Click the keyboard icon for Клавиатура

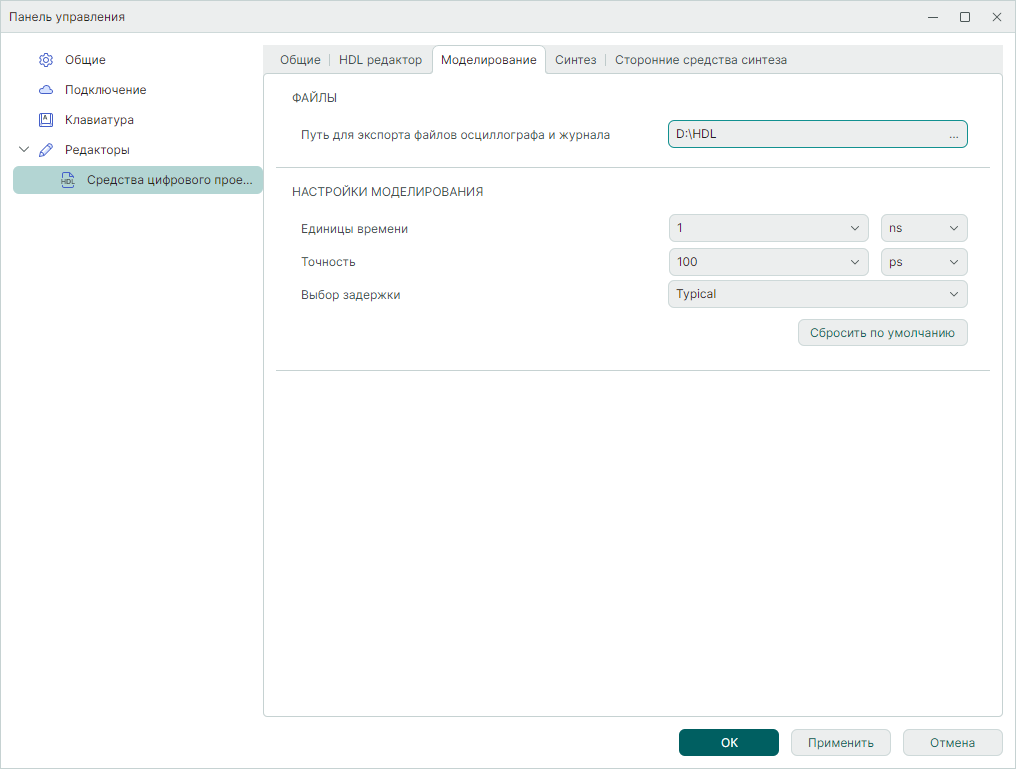(46, 120)
